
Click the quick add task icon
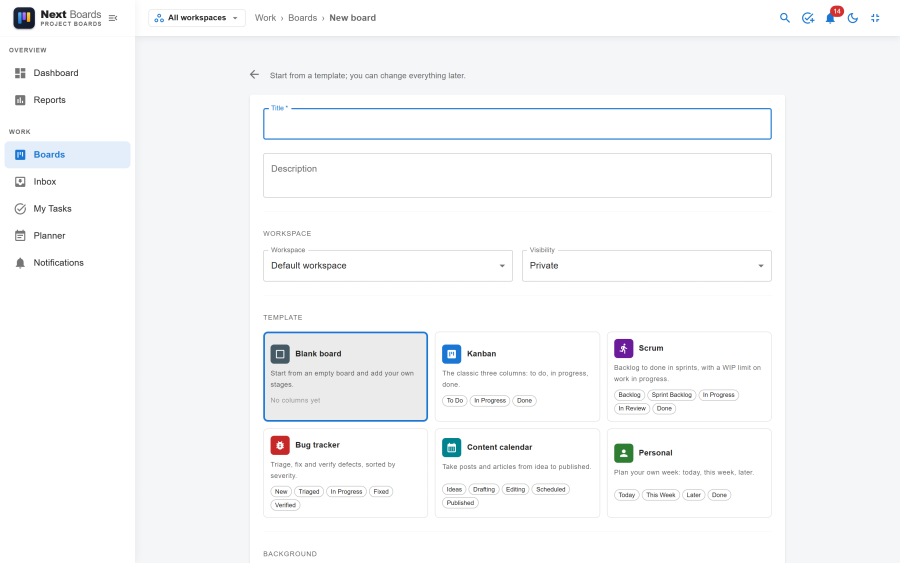(x=808, y=18)
